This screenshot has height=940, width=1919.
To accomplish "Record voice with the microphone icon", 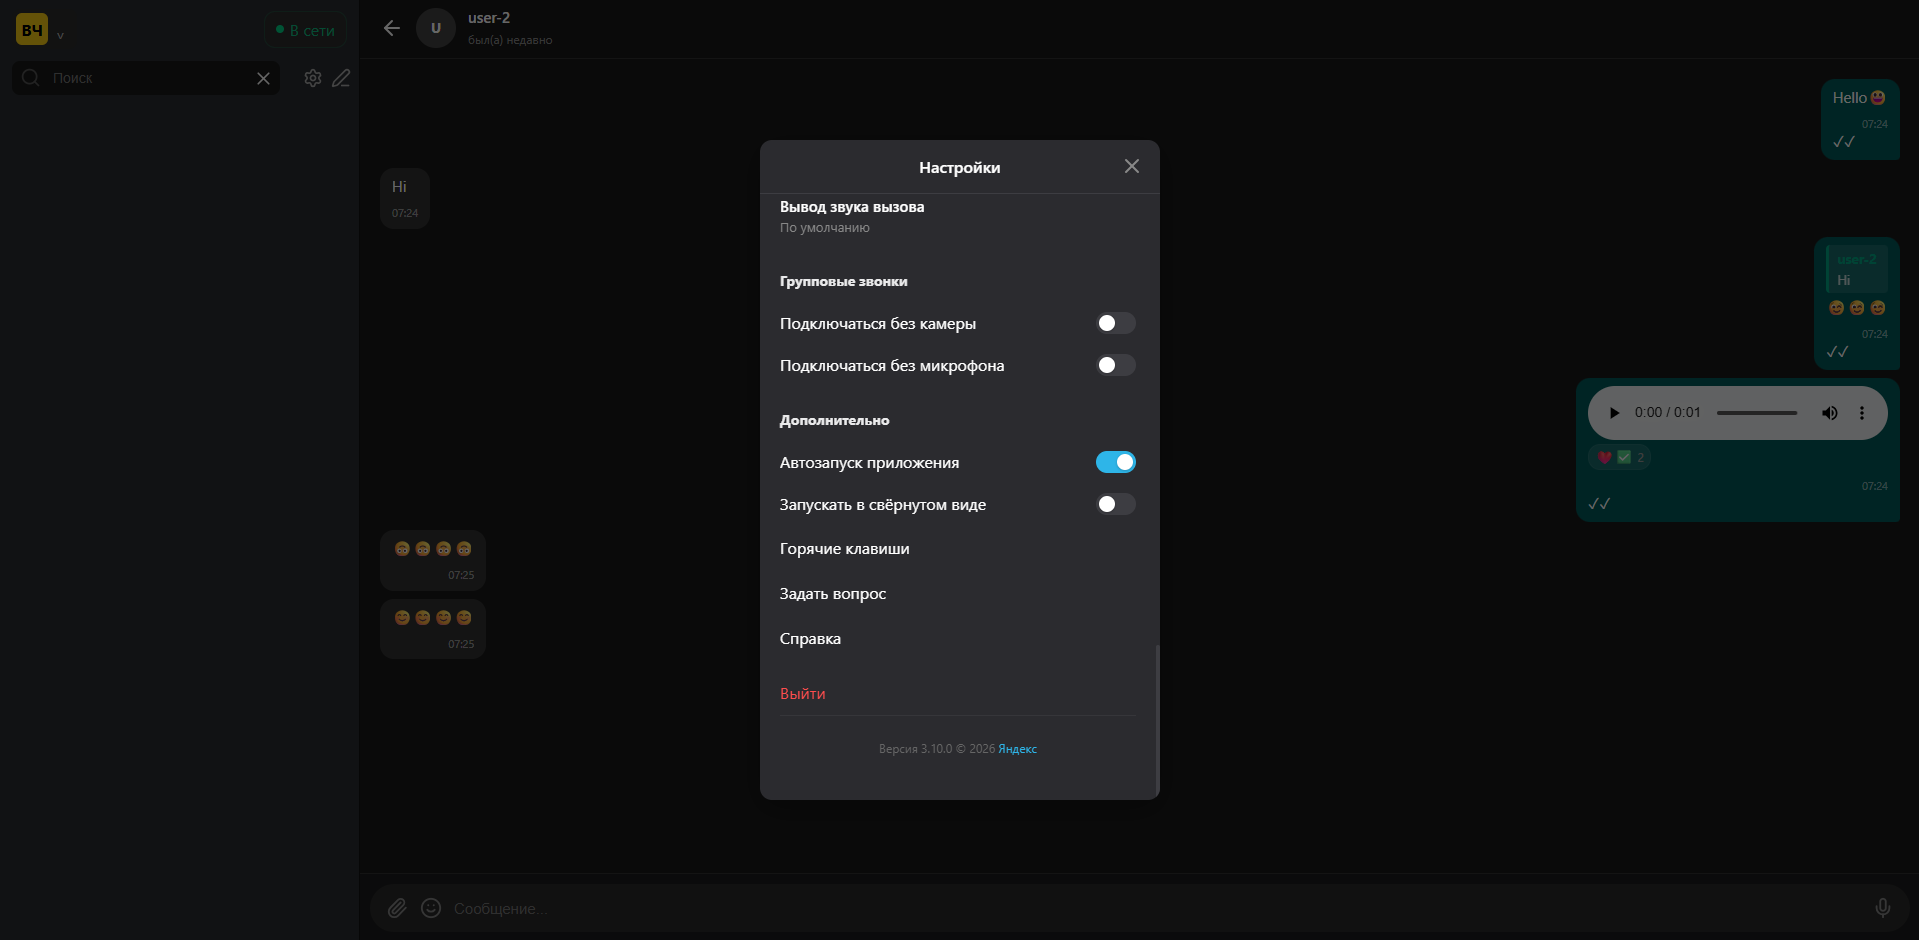I will click(x=1883, y=908).
